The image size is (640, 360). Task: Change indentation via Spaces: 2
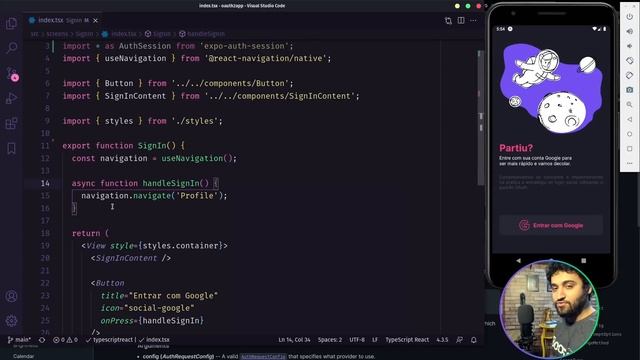(330, 340)
